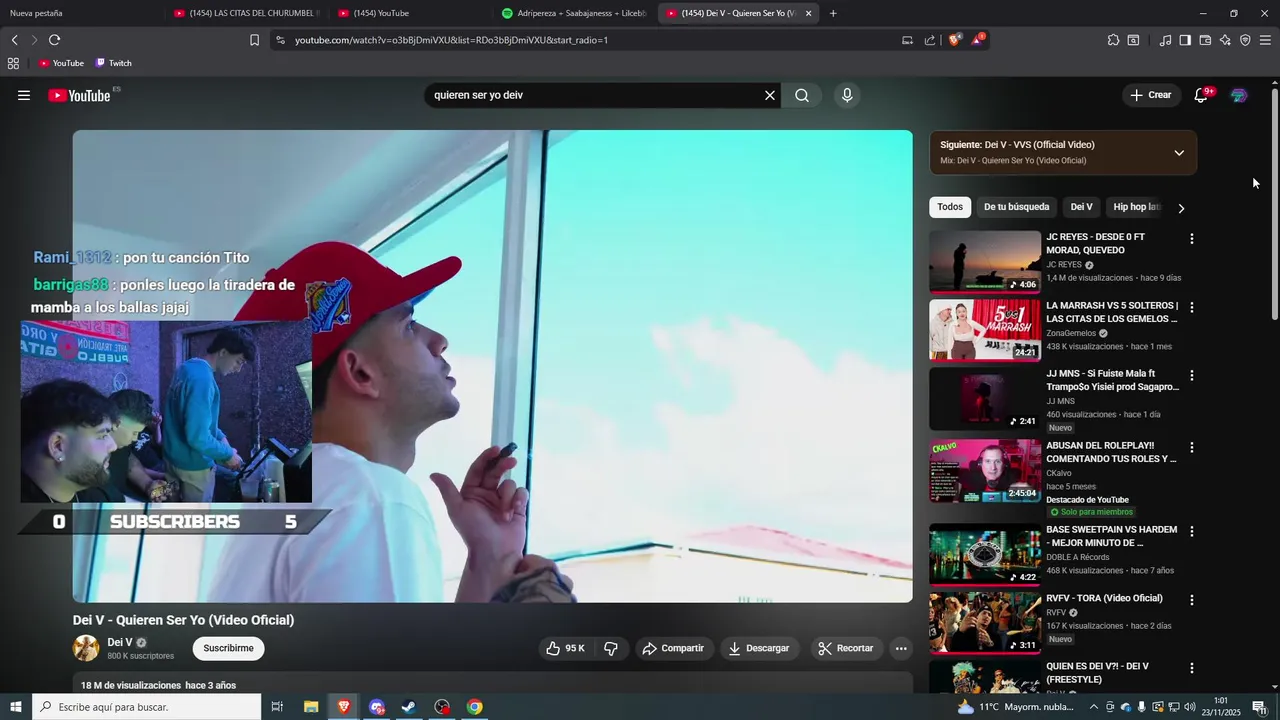This screenshot has height=720, width=1280.
Task: Open YouTube notifications bell
Action: click(1201, 95)
